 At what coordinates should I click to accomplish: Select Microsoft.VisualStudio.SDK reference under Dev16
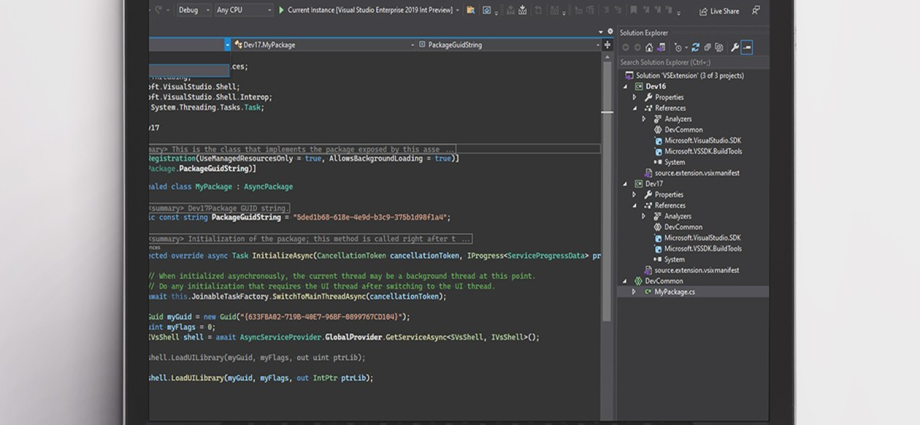coord(702,141)
